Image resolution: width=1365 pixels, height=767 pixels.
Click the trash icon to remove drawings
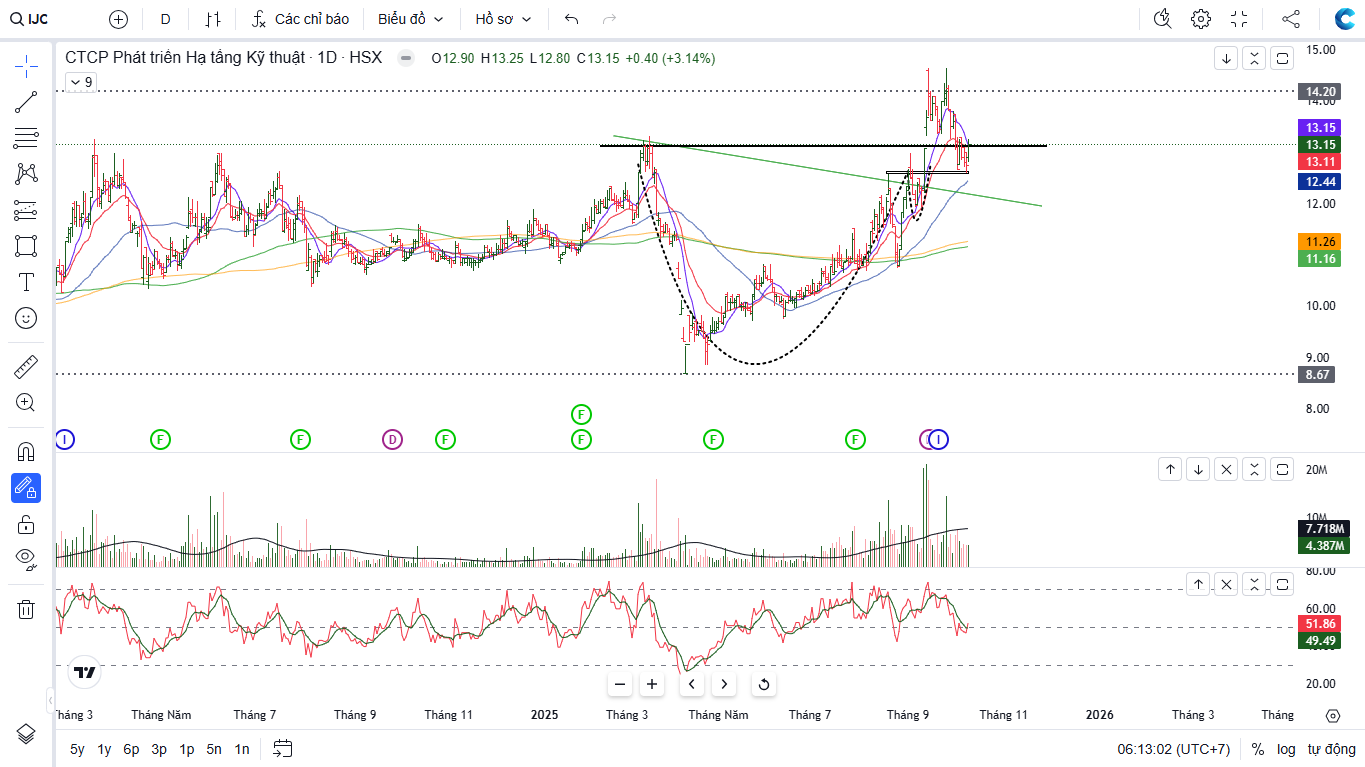[26, 609]
